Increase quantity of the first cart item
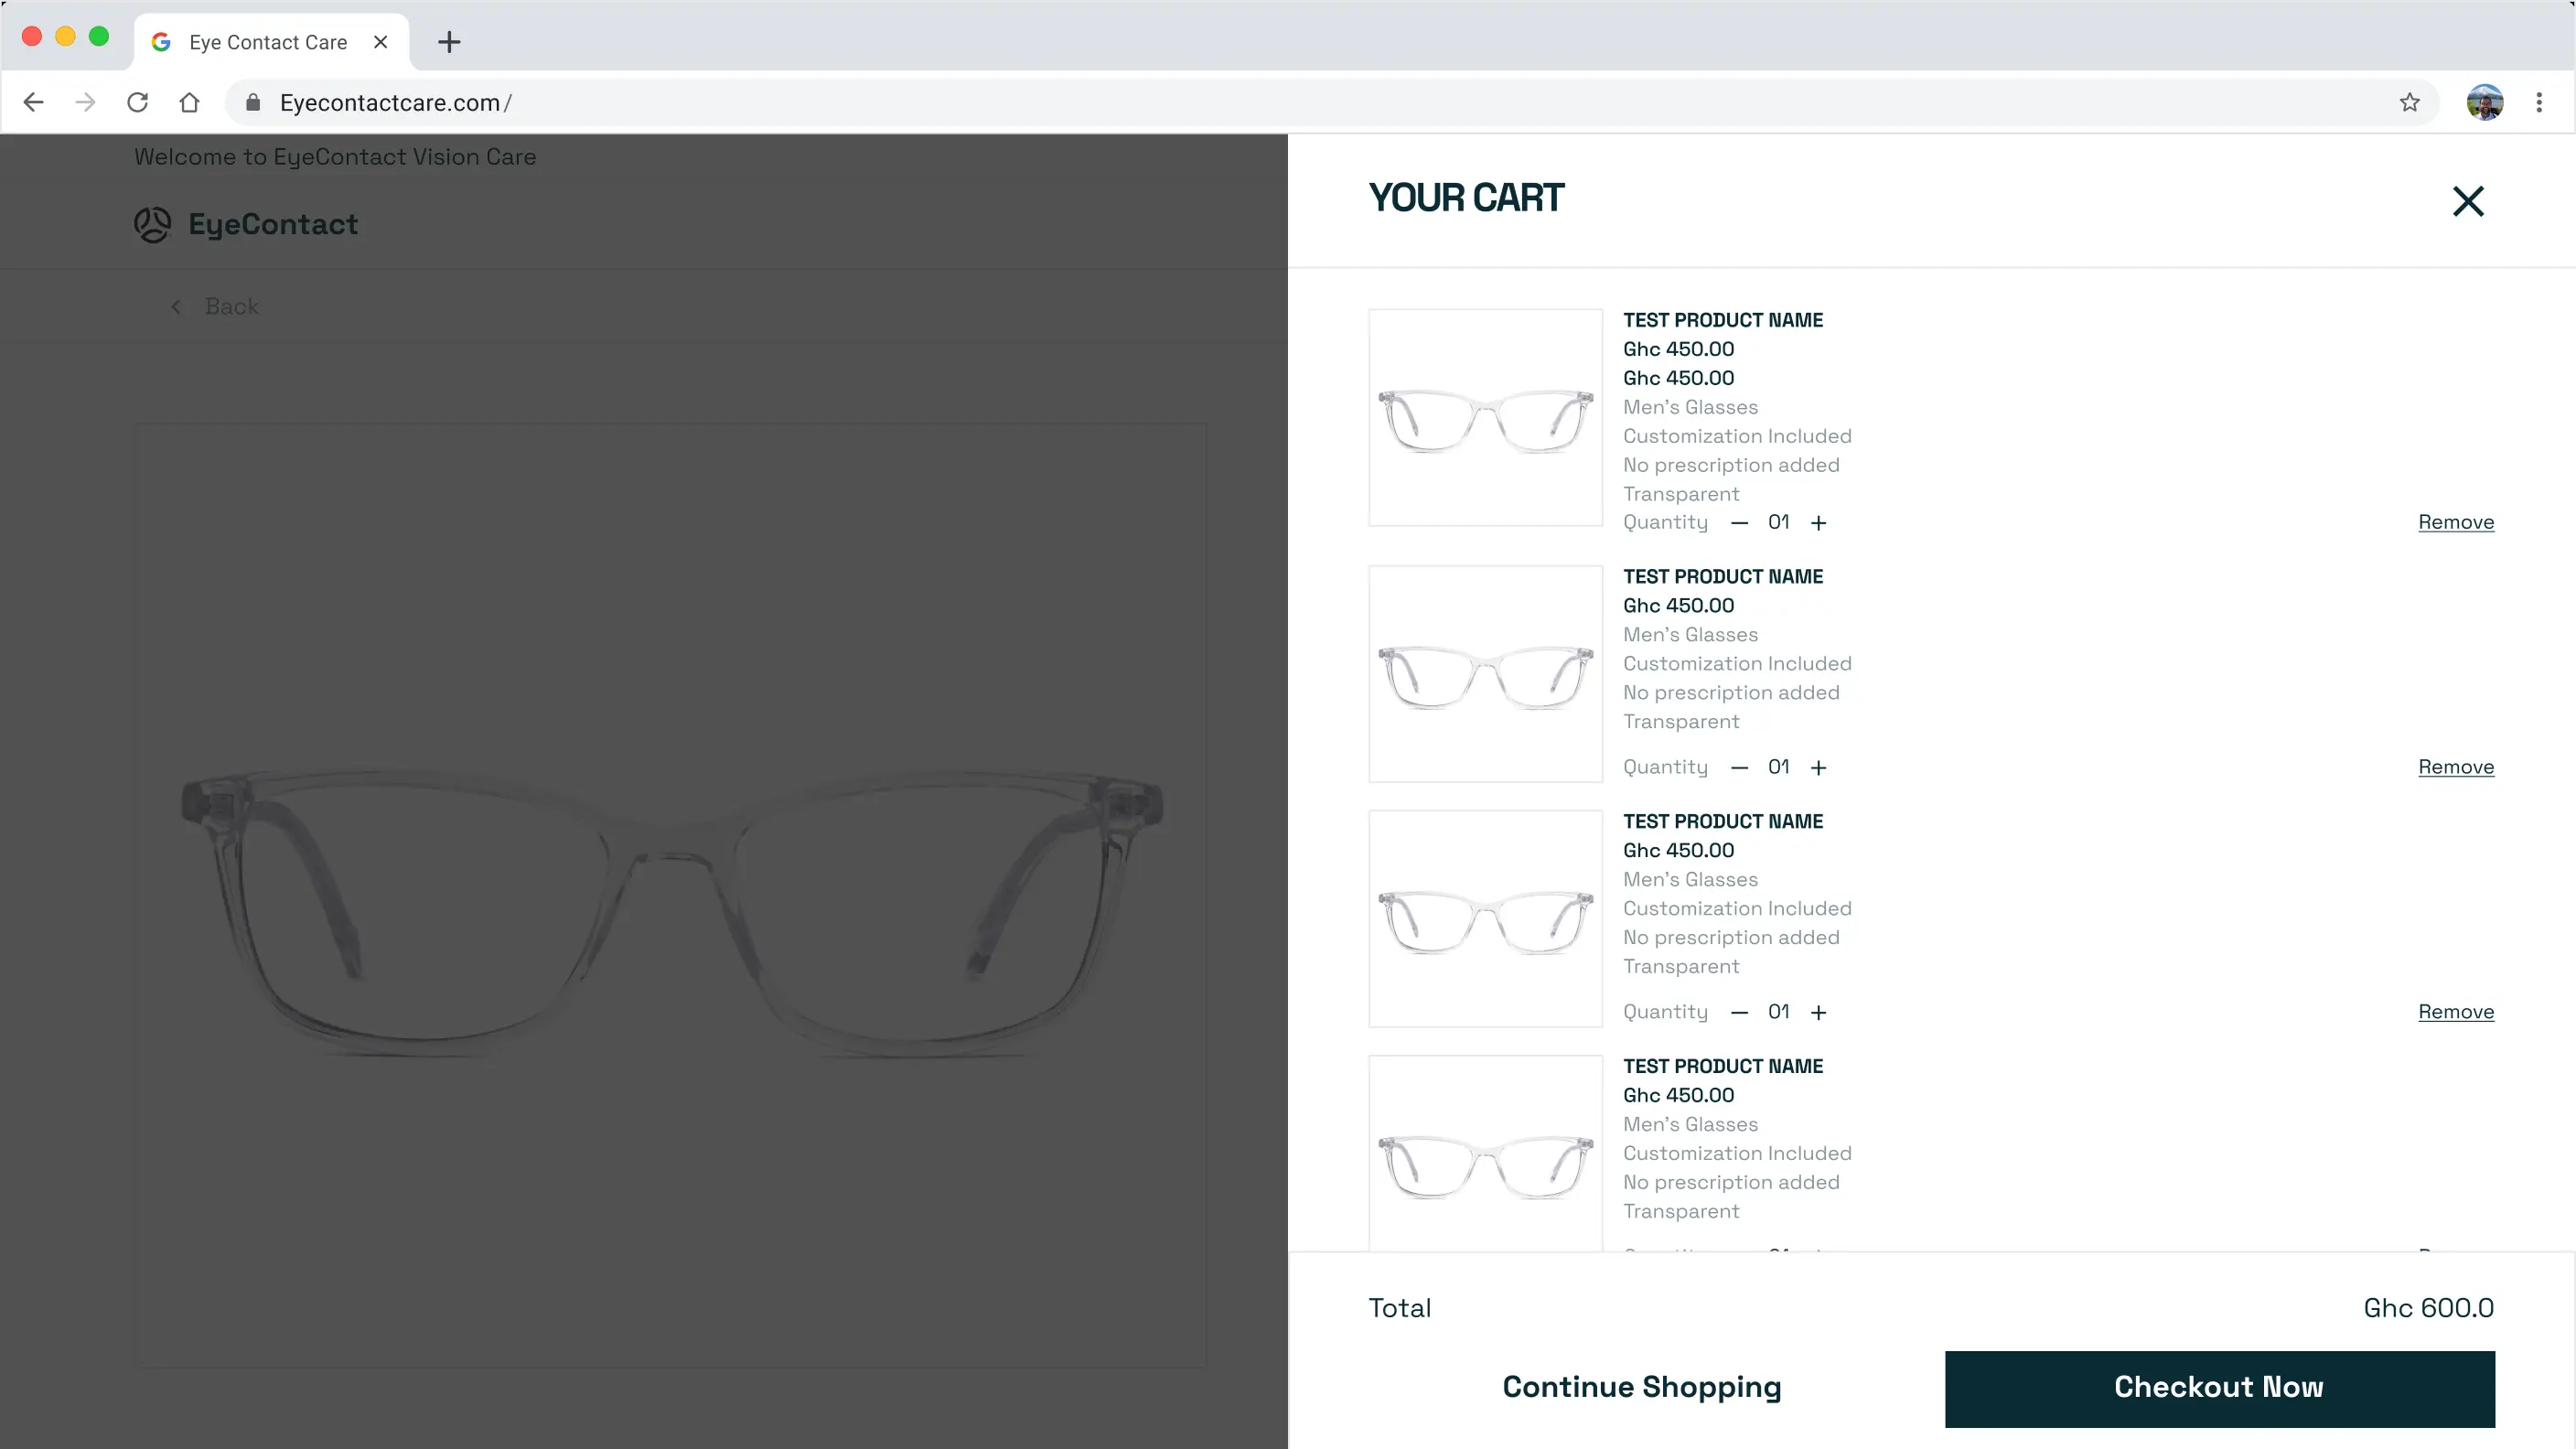This screenshot has height=1449, width=2576. click(x=1818, y=523)
